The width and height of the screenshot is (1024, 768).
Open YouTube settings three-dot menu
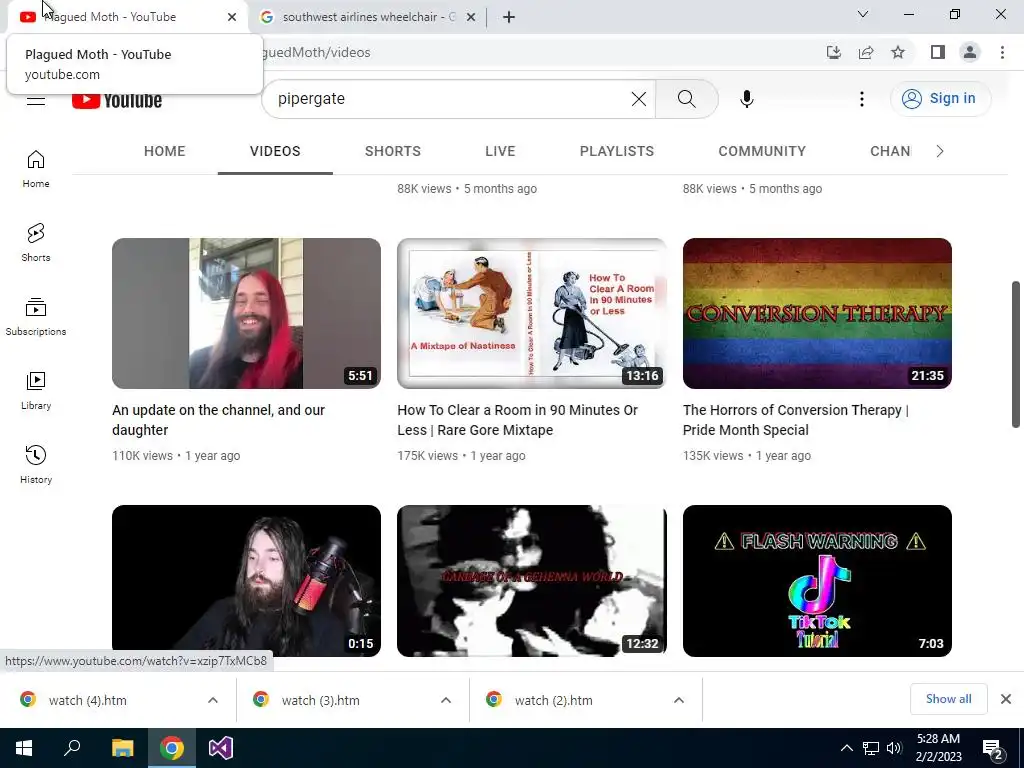coord(861,99)
